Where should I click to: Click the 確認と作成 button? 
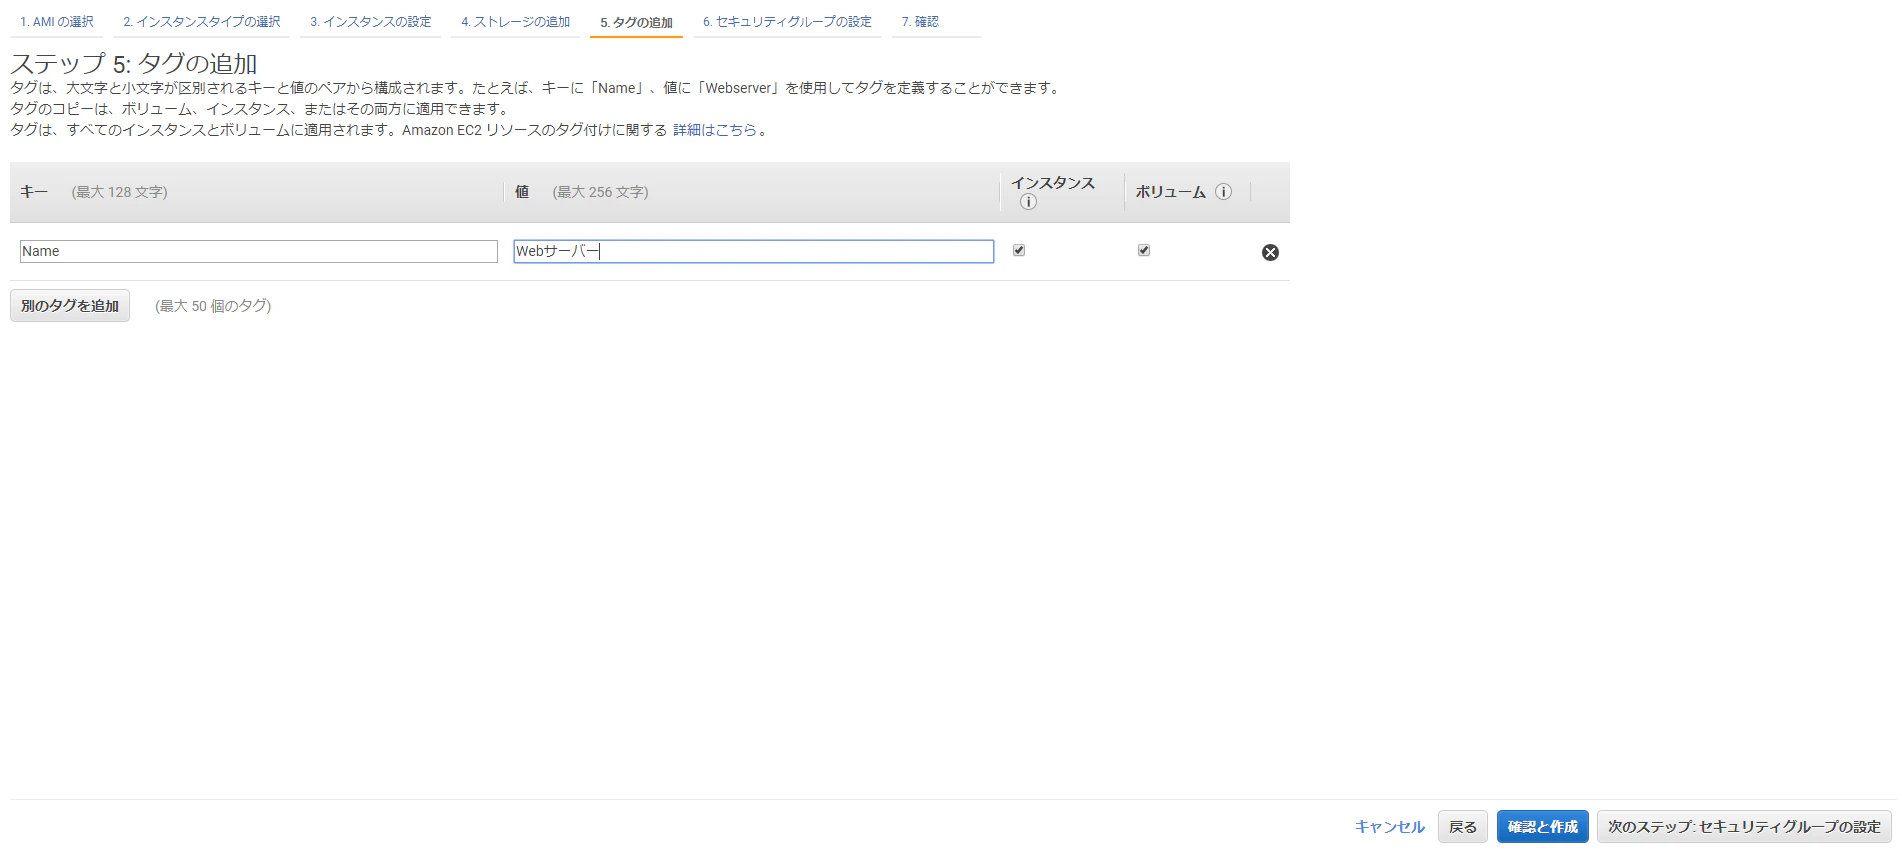tap(1543, 827)
